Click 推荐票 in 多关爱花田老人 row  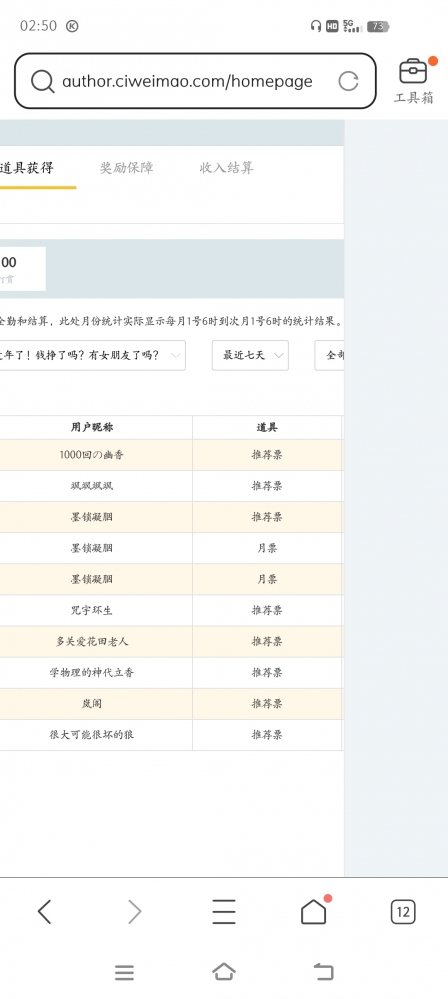tap(267, 642)
